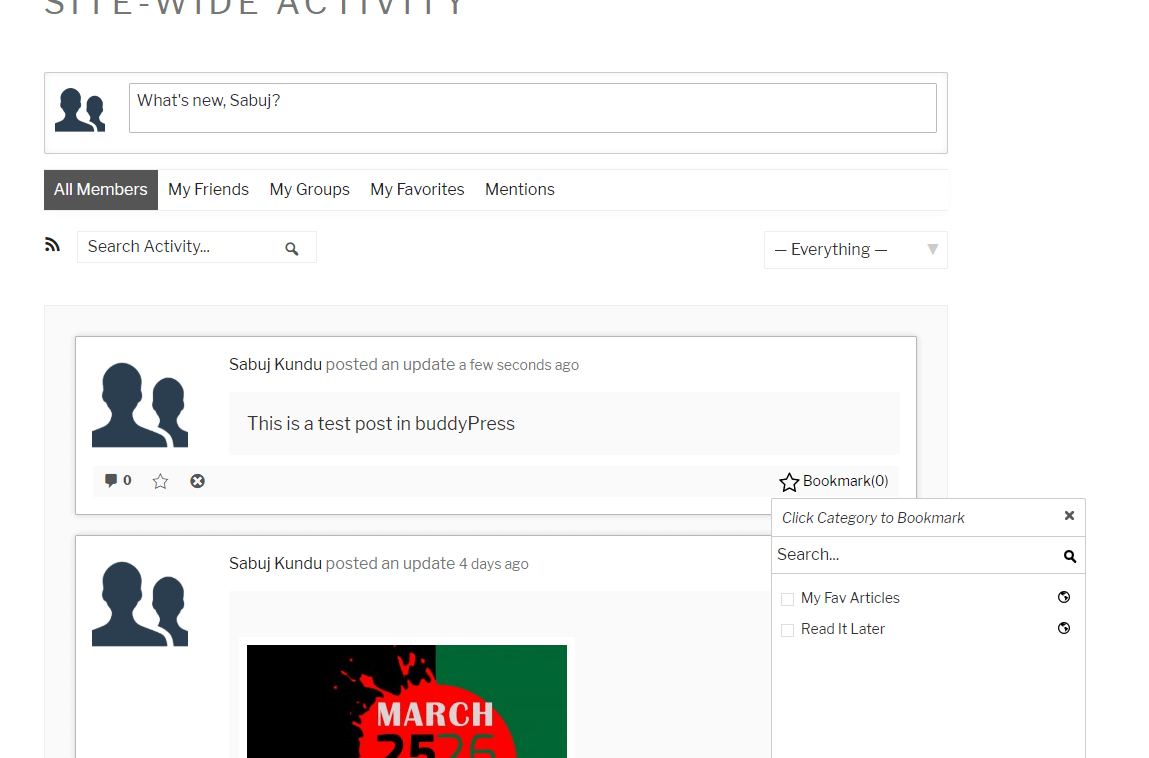Click the Bookmark star icon
Image resolution: width=1149 pixels, height=758 pixels.
[x=789, y=482]
